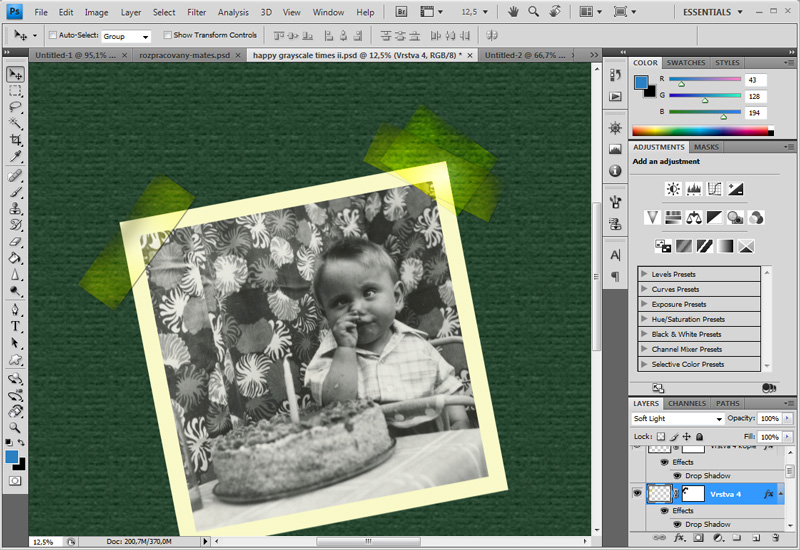The image size is (800, 550).
Task: Open the Soft Light blend mode dropdown
Action: click(678, 418)
